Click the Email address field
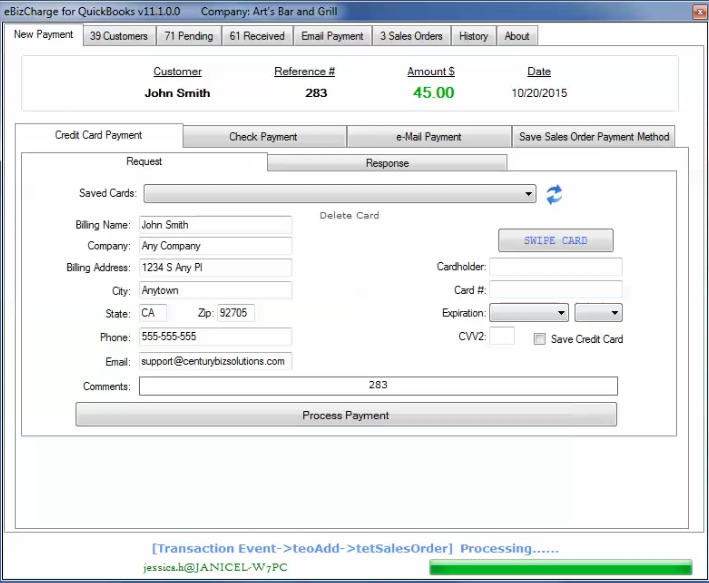Viewport: 709px width, 583px height. click(x=215, y=361)
